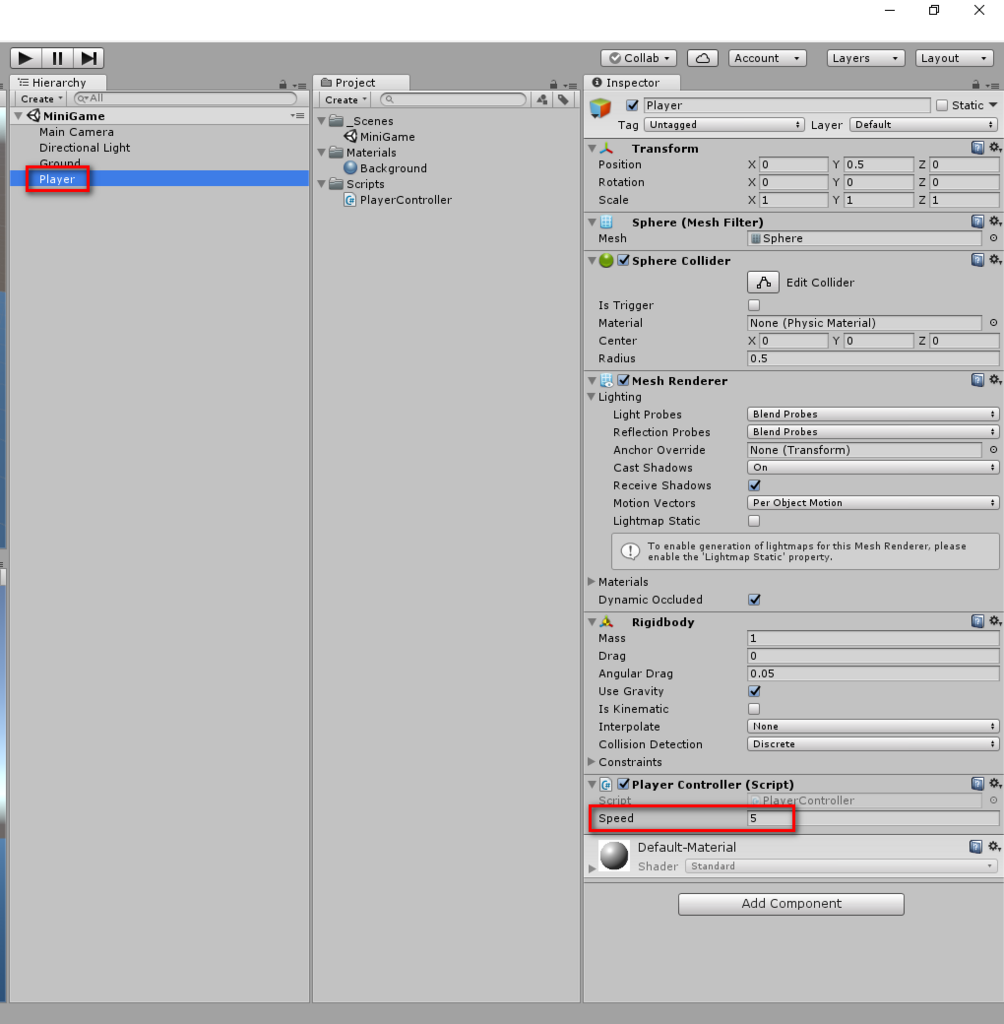The height and width of the screenshot is (1024, 1004).
Task: Open Mesh Renderer help icon
Action: point(977,380)
